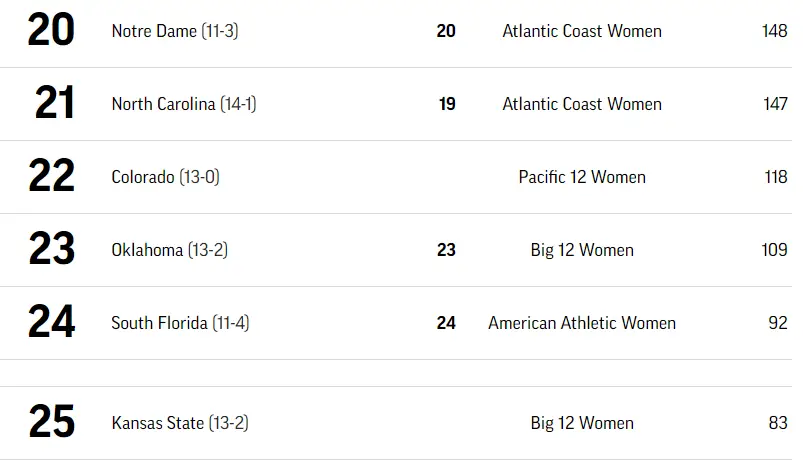Open the Pacific 12 Women conference
Image resolution: width=803 pixels, height=469 pixels.
tap(582, 177)
